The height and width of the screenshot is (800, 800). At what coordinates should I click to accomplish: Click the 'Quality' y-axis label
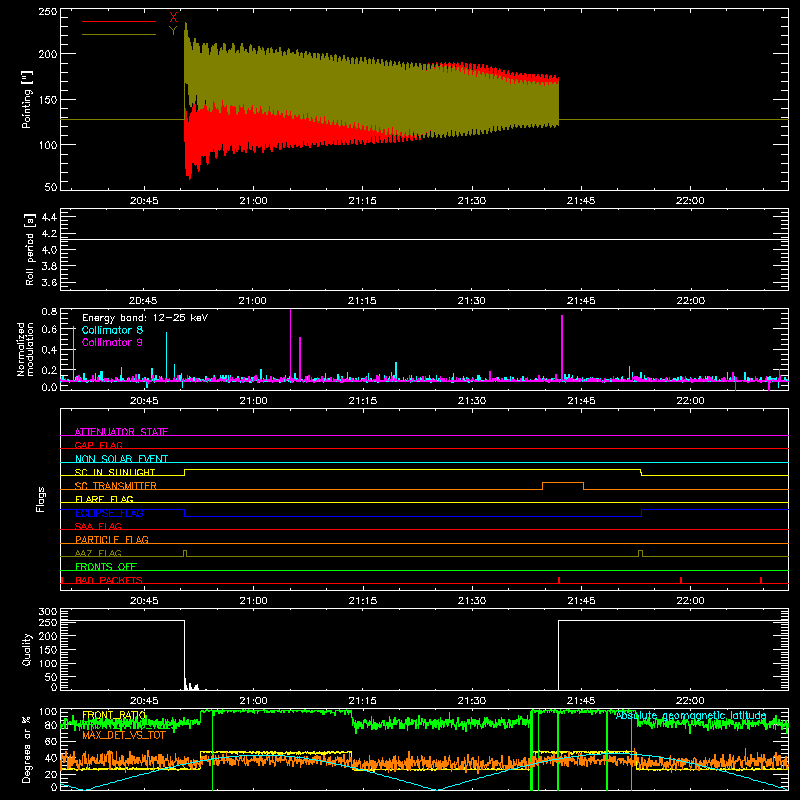pos(27,649)
